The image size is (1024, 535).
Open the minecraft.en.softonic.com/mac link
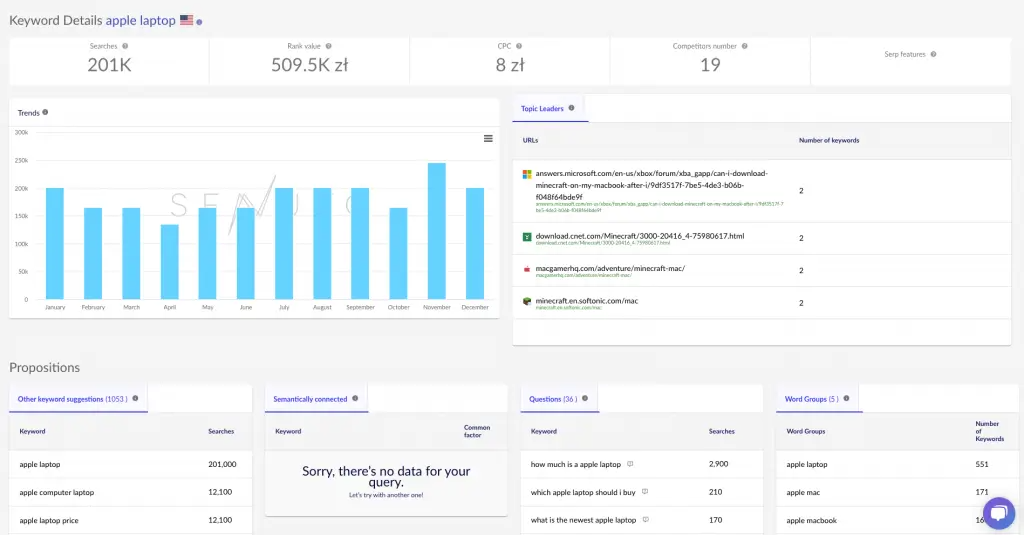pos(586,300)
